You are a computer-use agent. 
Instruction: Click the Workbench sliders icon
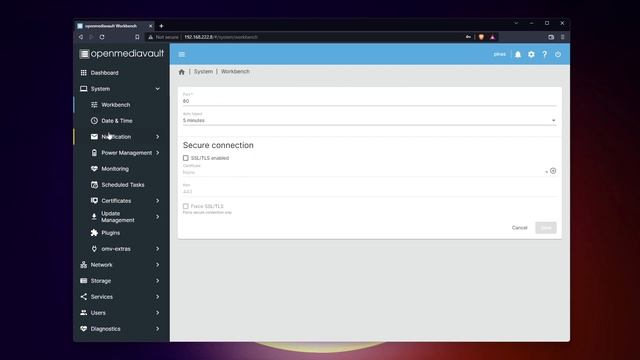point(94,105)
